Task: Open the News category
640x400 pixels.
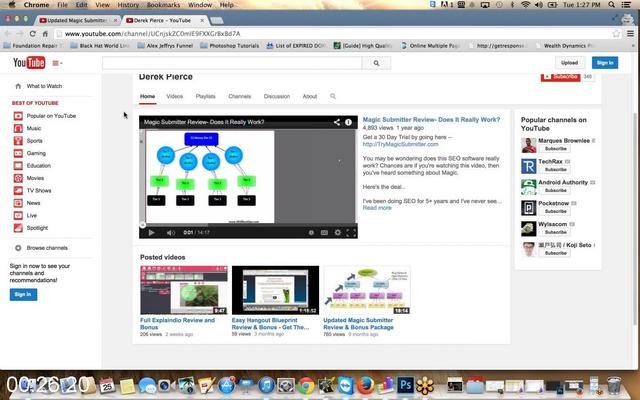Action: coord(33,203)
